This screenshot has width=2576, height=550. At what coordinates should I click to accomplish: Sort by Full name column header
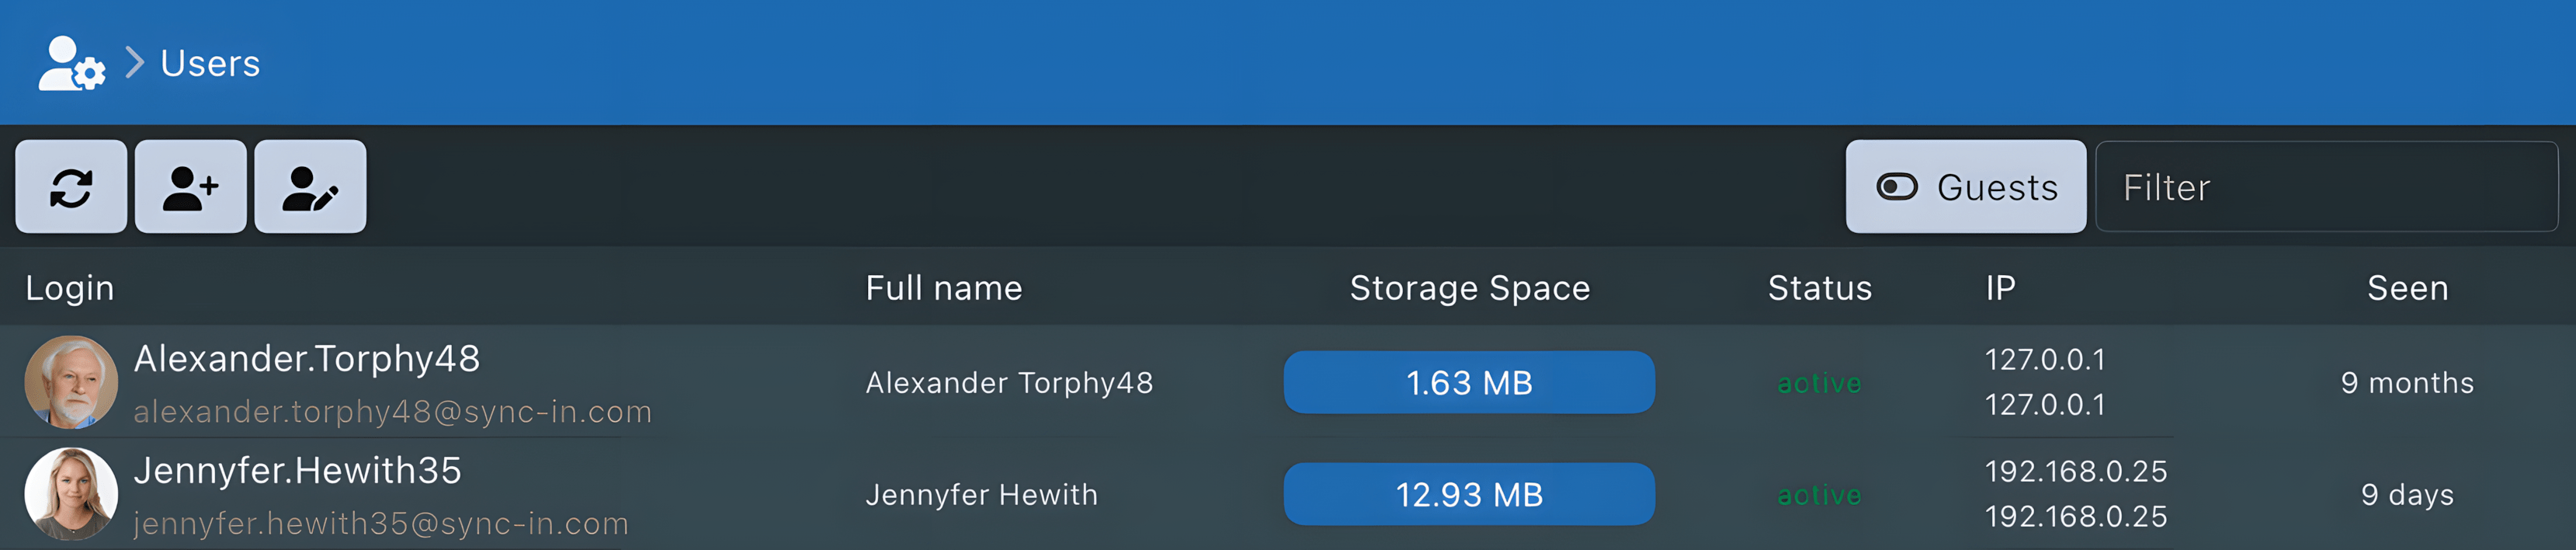point(943,288)
